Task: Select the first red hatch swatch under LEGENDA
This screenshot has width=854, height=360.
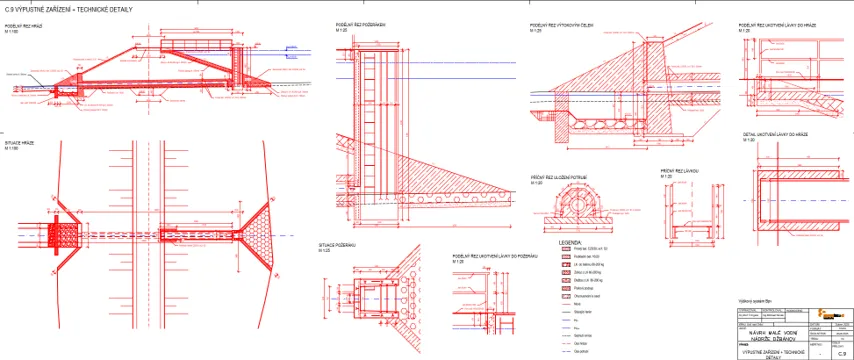Action: (565, 248)
